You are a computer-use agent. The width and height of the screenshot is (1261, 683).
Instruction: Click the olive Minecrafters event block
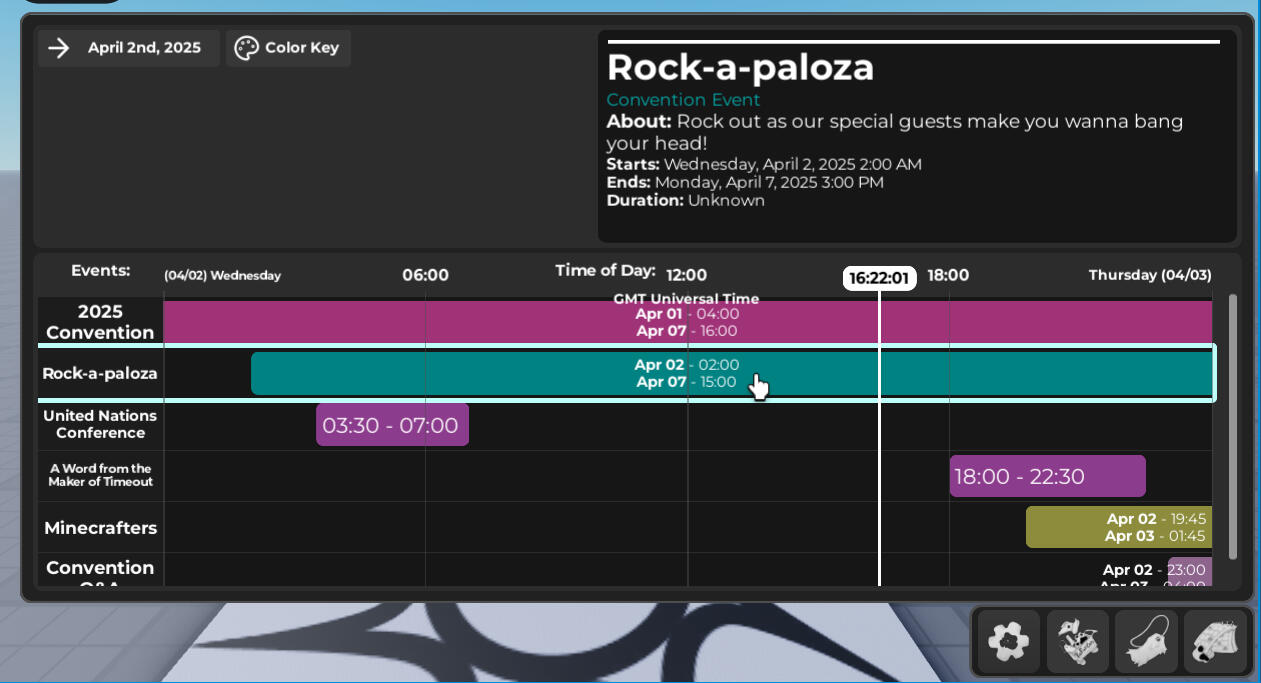[1118, 527]
